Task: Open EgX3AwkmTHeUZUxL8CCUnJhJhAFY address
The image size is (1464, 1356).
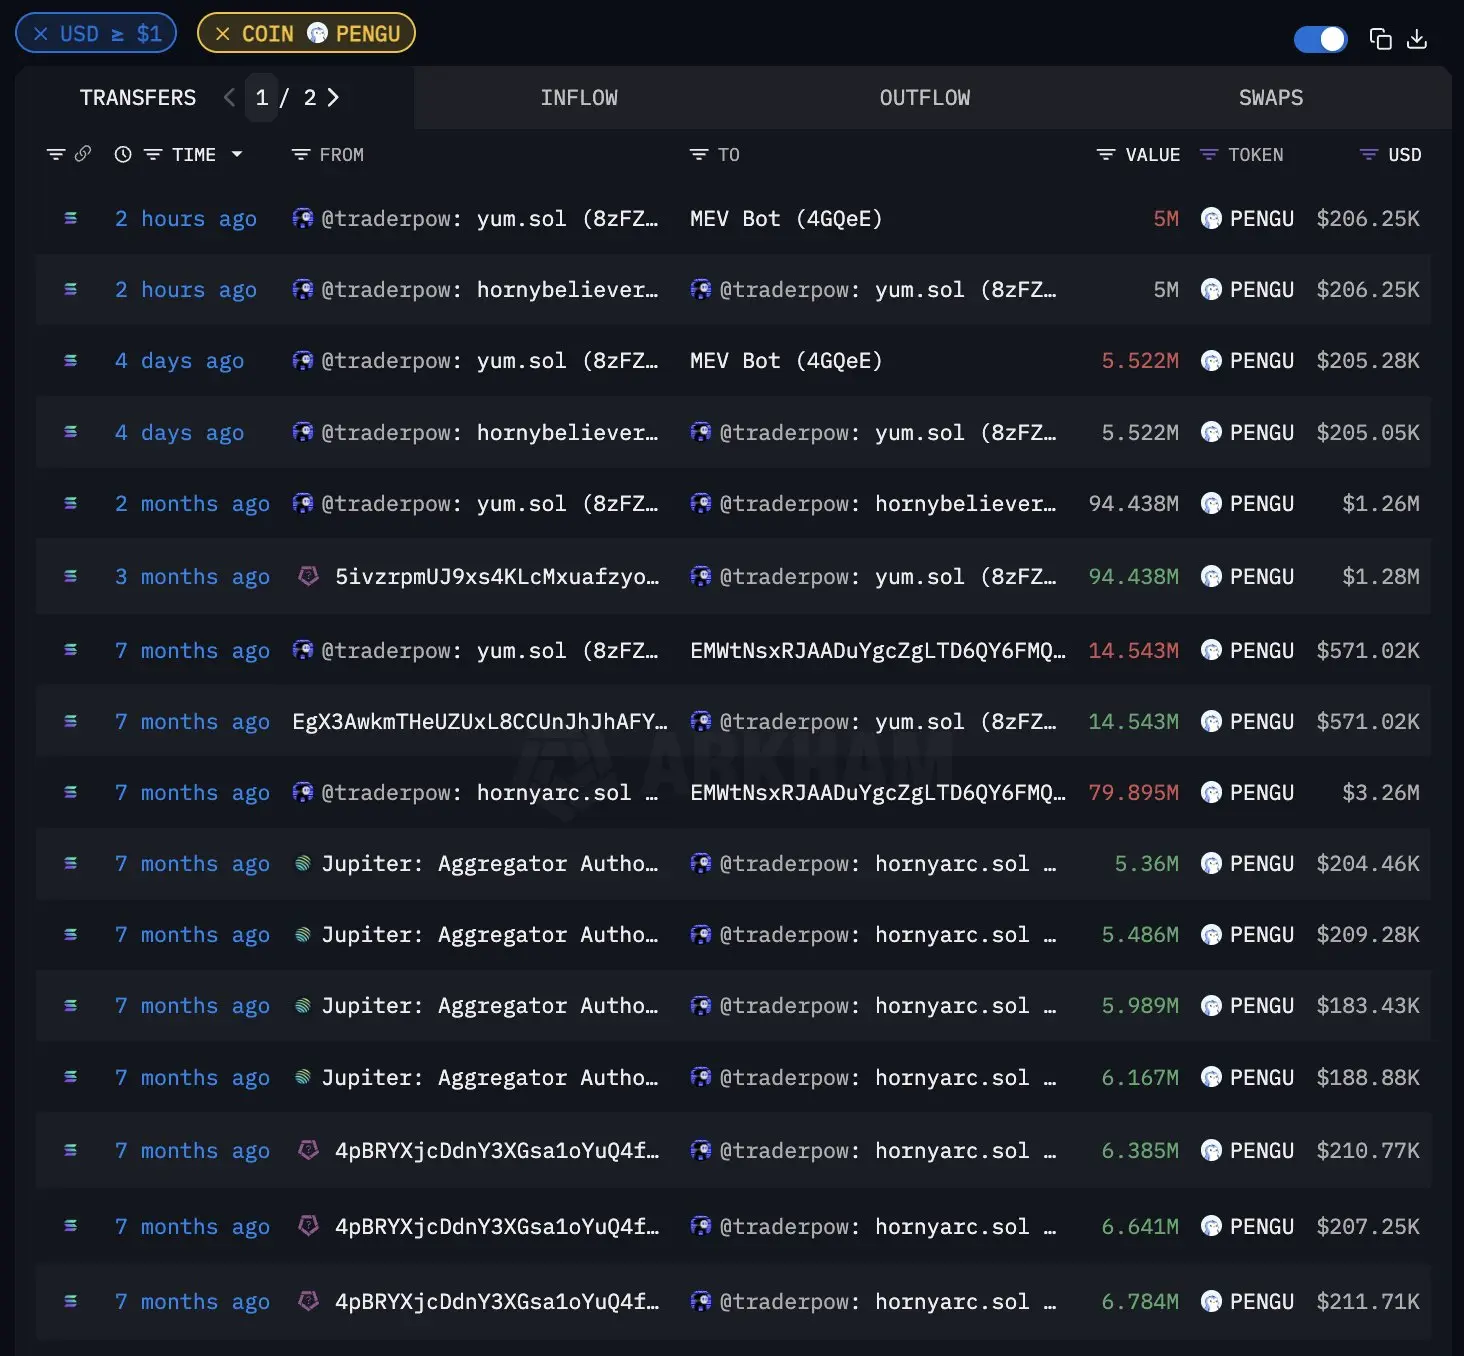Action: 479,722
